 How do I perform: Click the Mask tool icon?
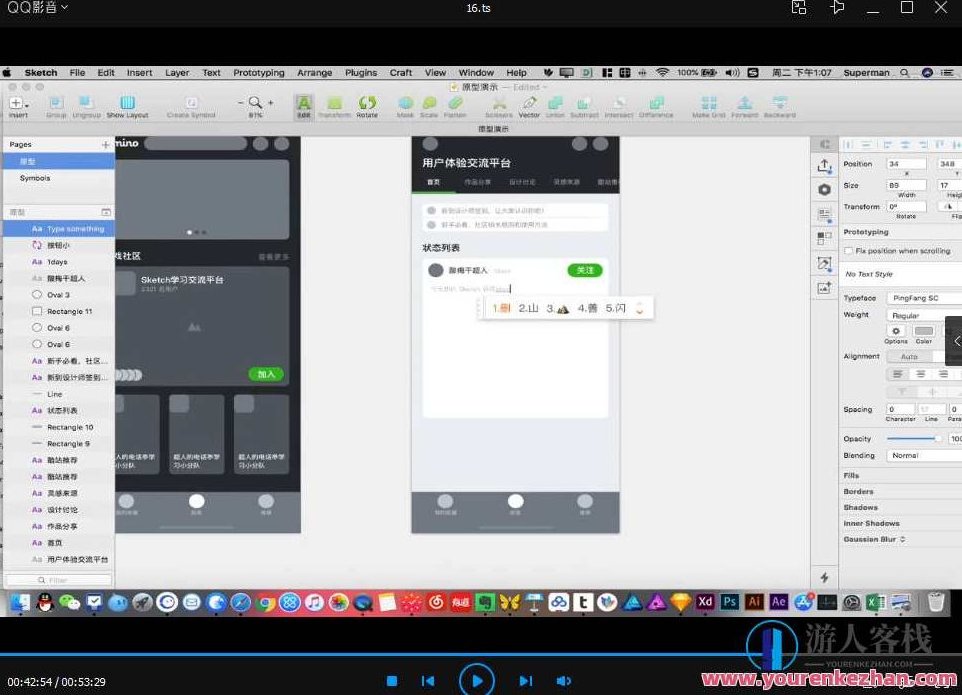click(405, 104)
